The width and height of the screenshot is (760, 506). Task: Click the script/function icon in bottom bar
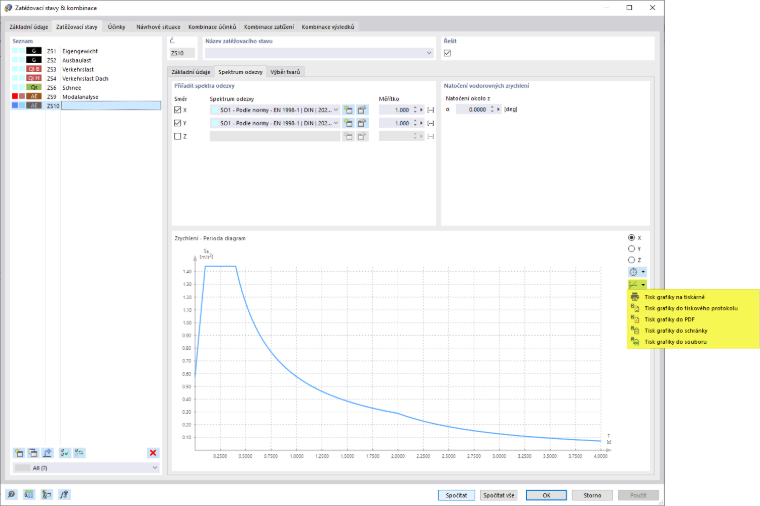pyautogui.click(x=64, y=494)
